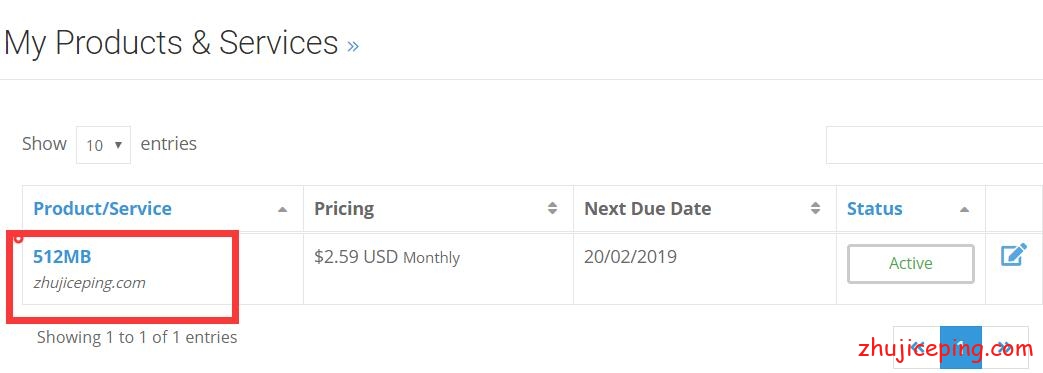Open the edit pencil icon for 512MB service
Image resolution: width=1043 pixels, height=373 pixels.
tap(1014, 254)
